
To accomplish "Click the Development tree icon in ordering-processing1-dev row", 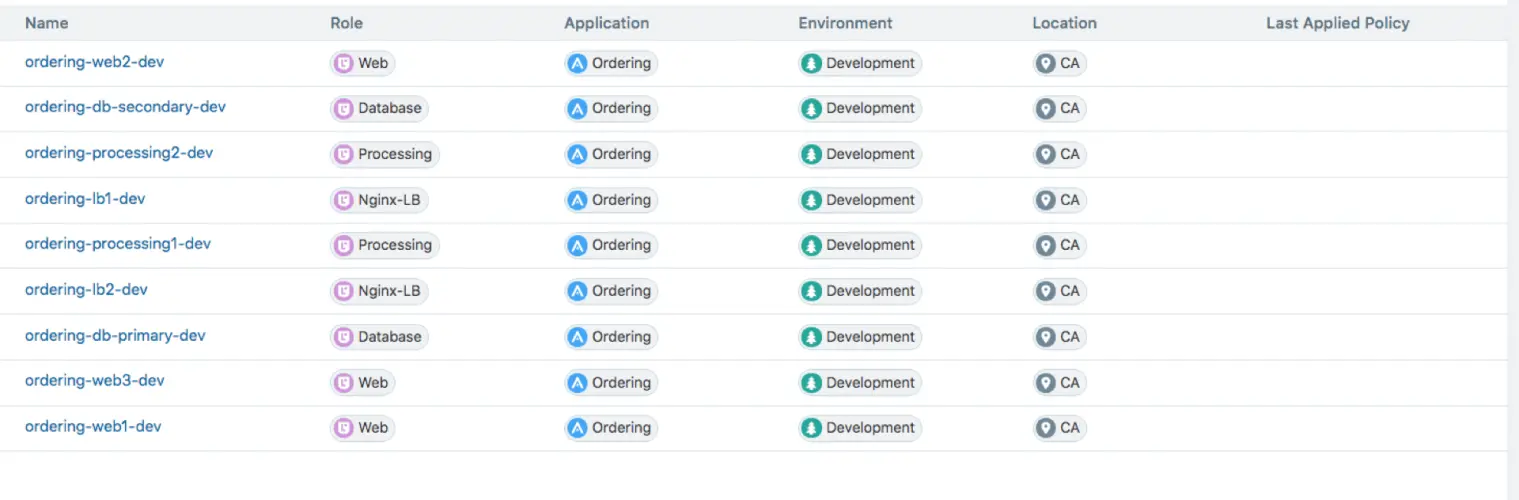I will [x=811, y=246].
